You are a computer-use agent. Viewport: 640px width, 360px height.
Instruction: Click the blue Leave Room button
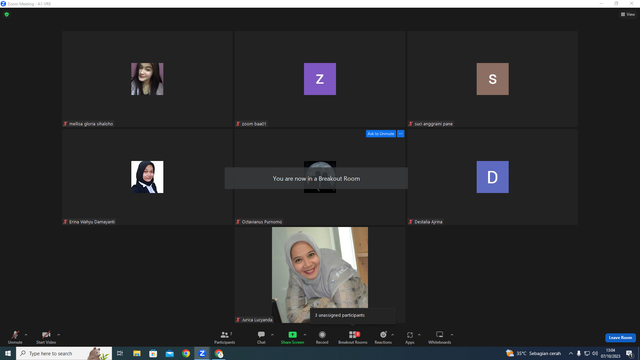[620, 338]
